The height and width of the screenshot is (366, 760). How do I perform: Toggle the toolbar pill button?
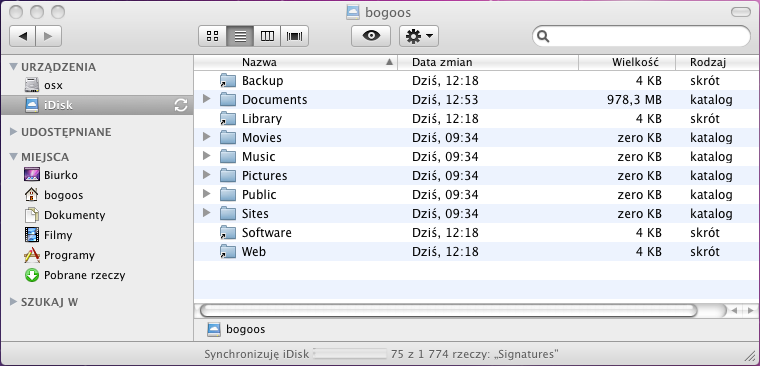(740, 12)
